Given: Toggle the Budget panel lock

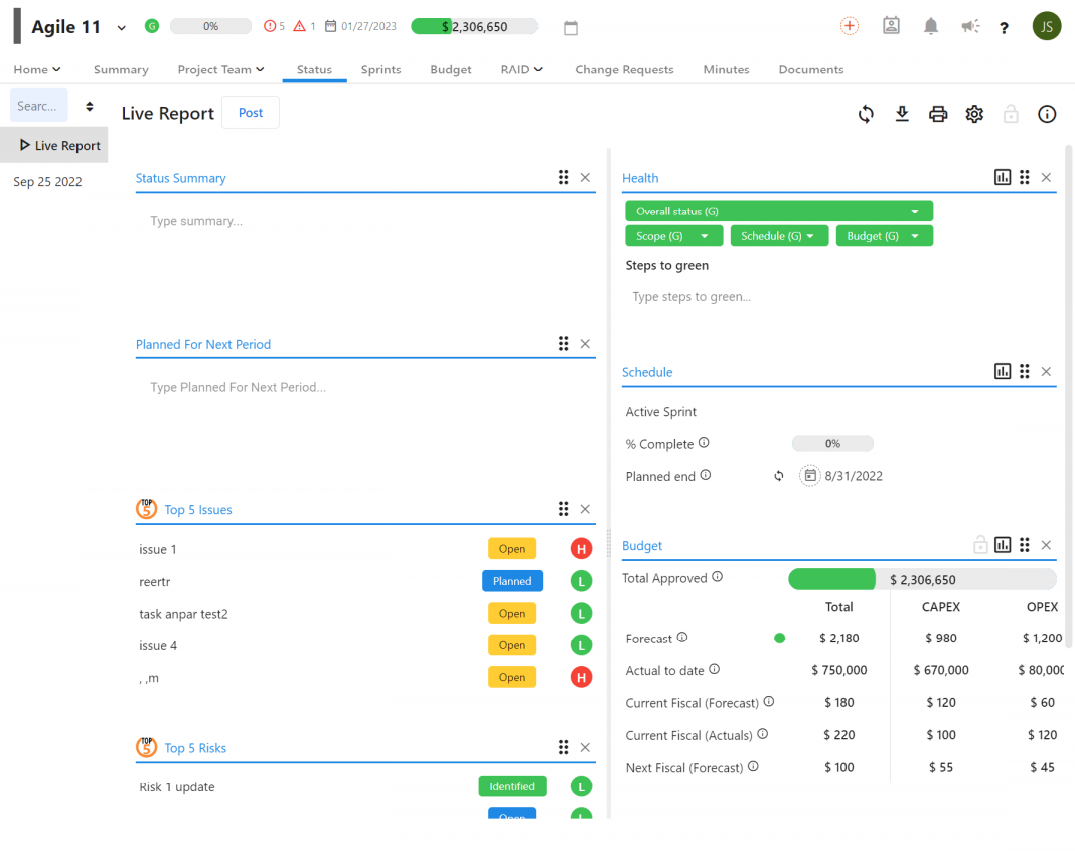Looking at the screenshot, I should [980, 545].
